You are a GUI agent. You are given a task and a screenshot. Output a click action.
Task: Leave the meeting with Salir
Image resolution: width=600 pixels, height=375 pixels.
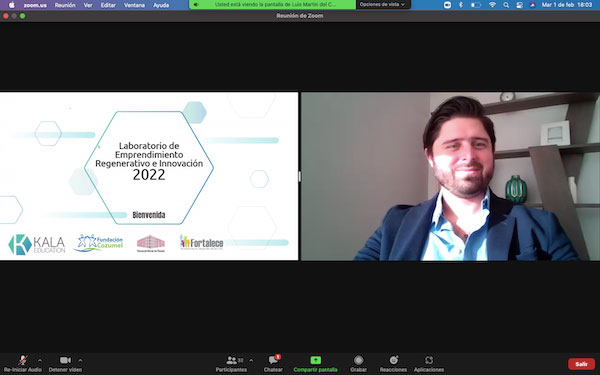581,364
